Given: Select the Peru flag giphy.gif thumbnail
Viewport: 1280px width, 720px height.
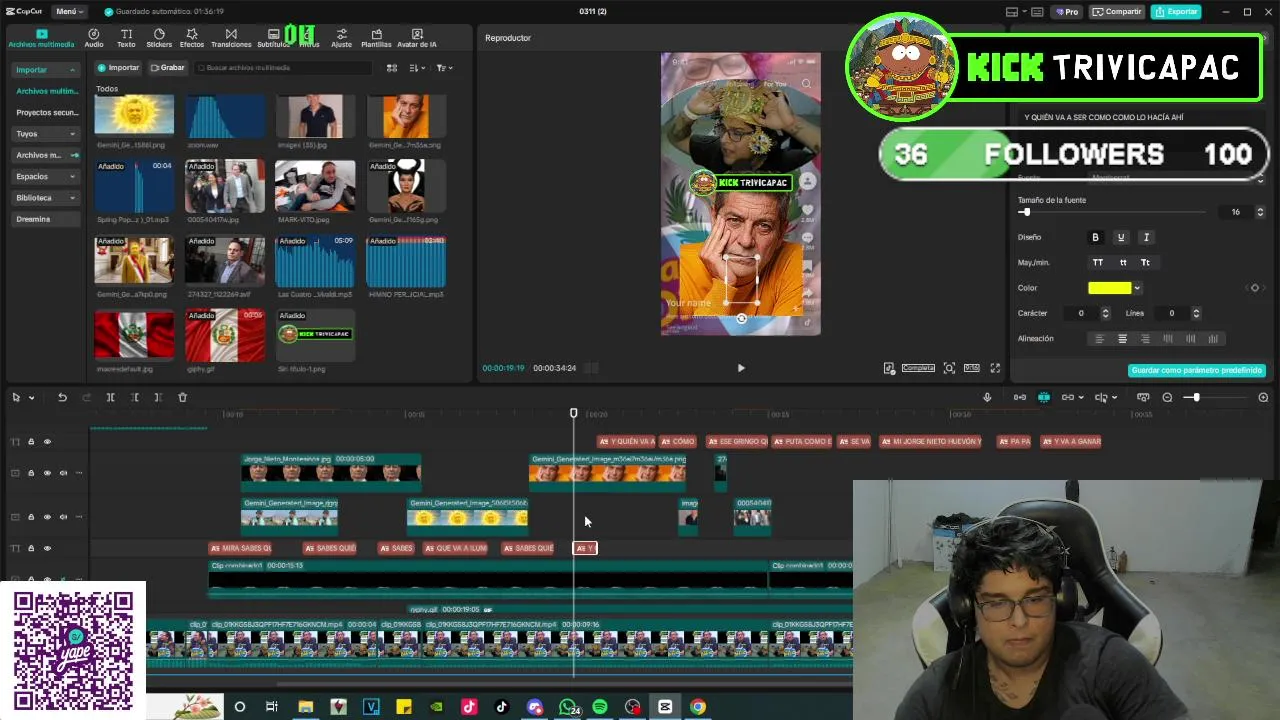Looking at the screenshot, I should click(x=225, y=336).
